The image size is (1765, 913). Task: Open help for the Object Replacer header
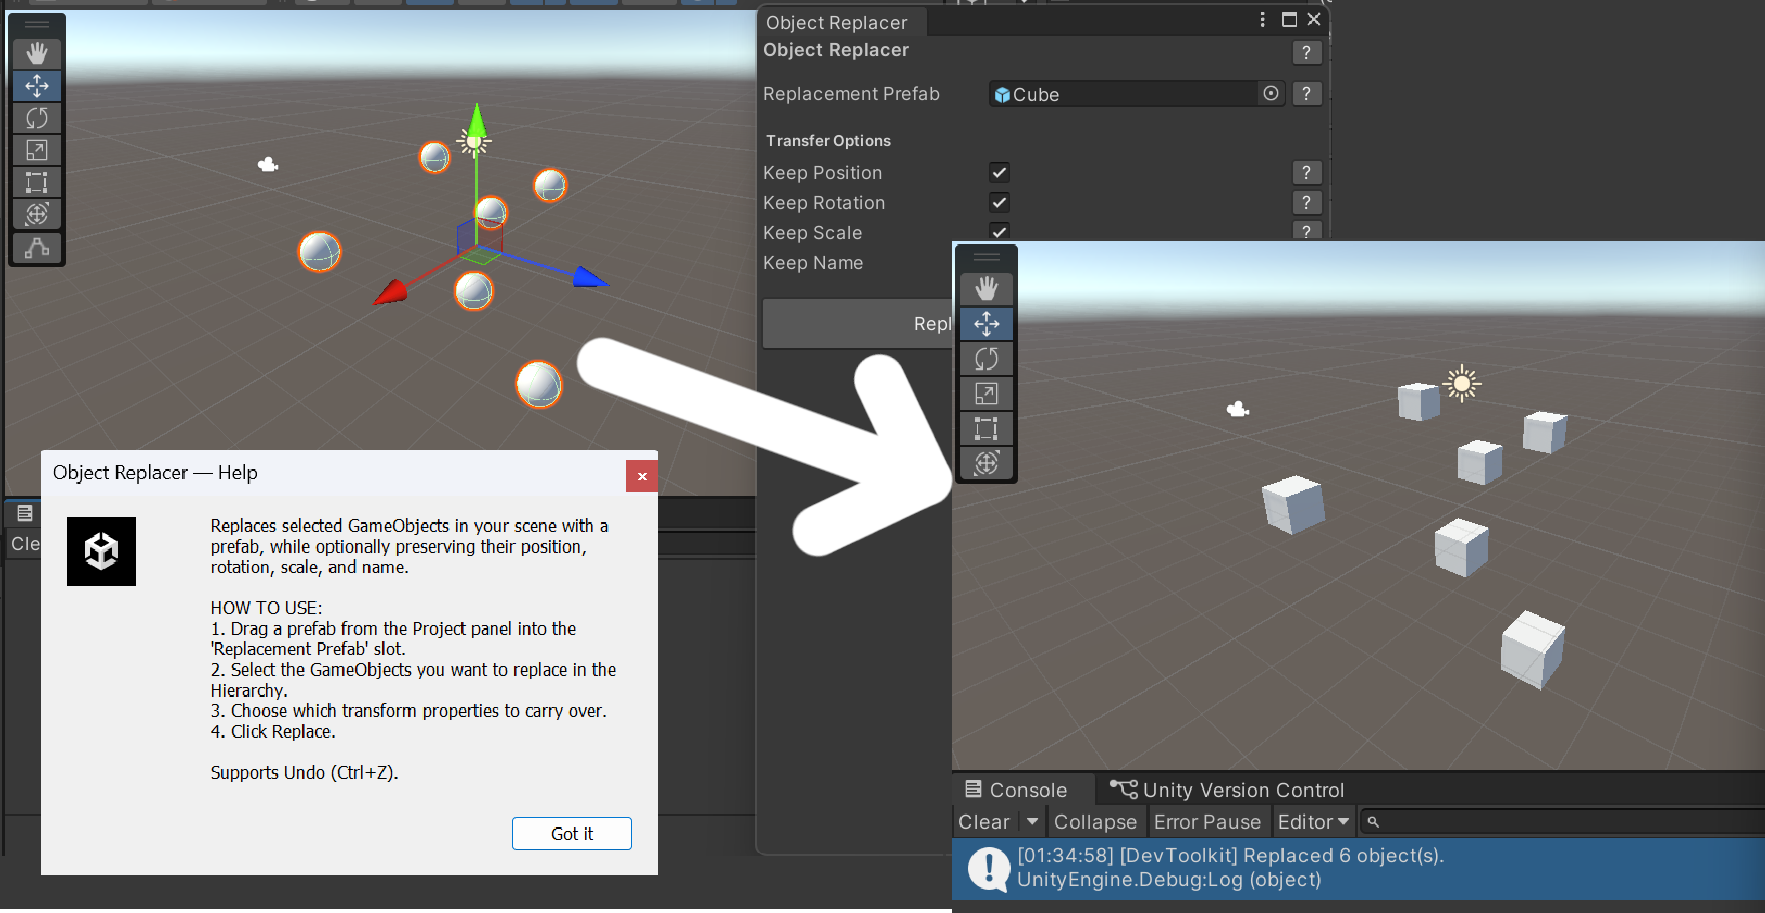[1306, 53]
